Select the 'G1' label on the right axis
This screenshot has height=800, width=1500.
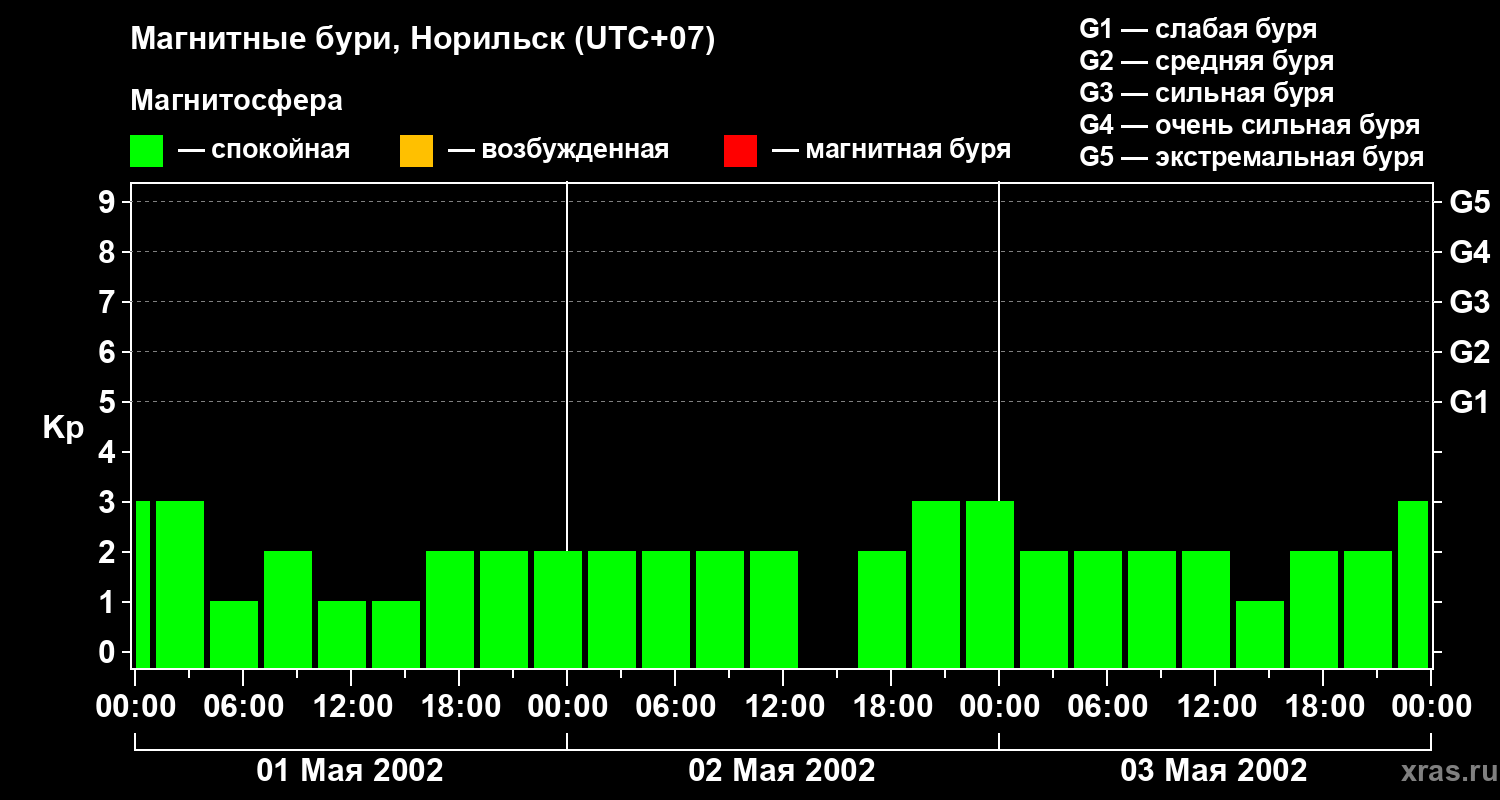(x=1469, y=403)
